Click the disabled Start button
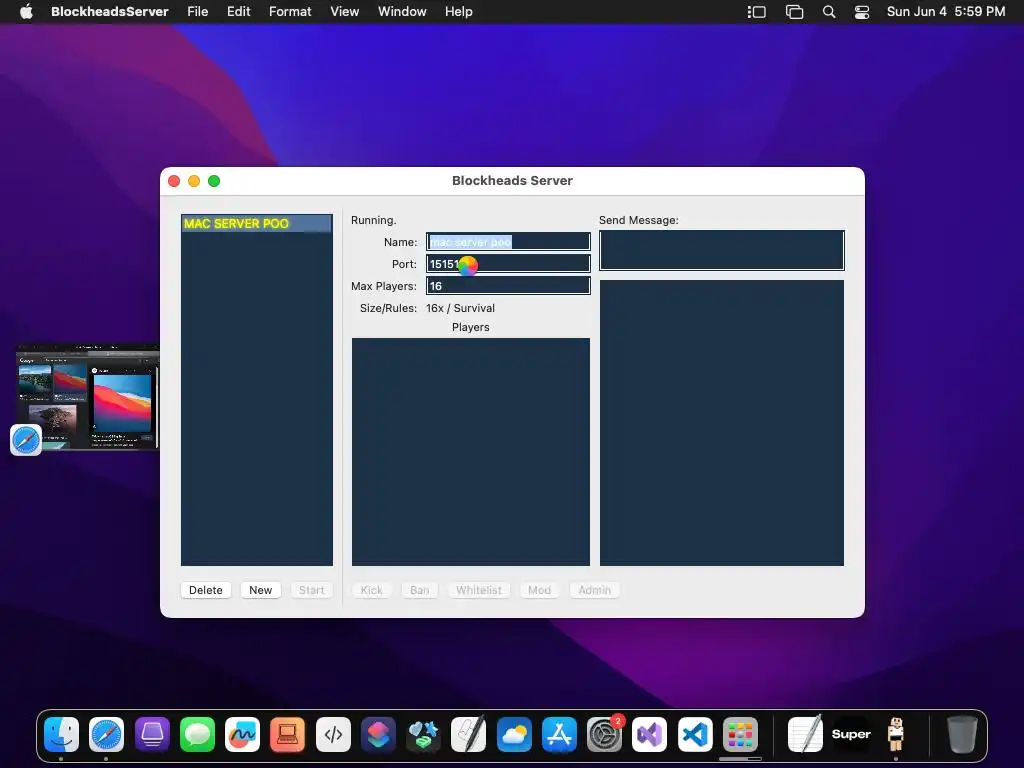Viewport: 1024px width, 768px height. 312,590
